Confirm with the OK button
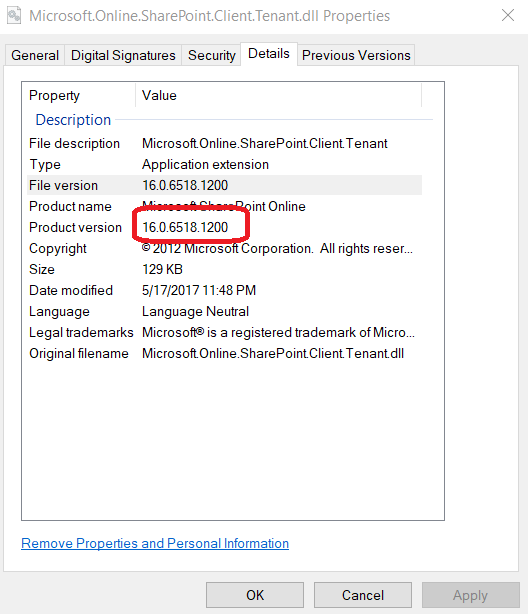 (255, 595)
